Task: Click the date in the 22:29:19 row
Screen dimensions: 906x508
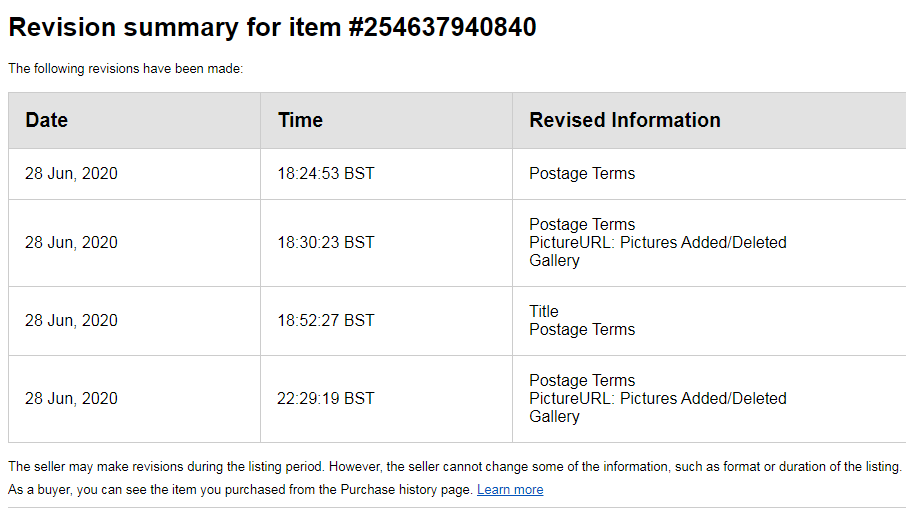Action: tap(71, 399)
